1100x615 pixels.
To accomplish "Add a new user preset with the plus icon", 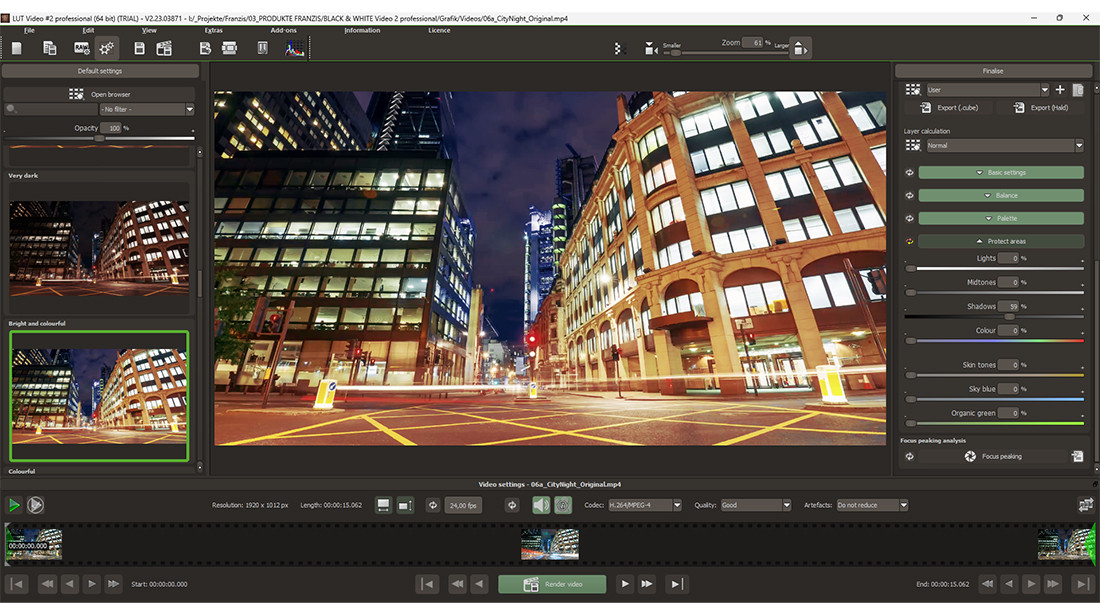I will tap(1060, 89).
